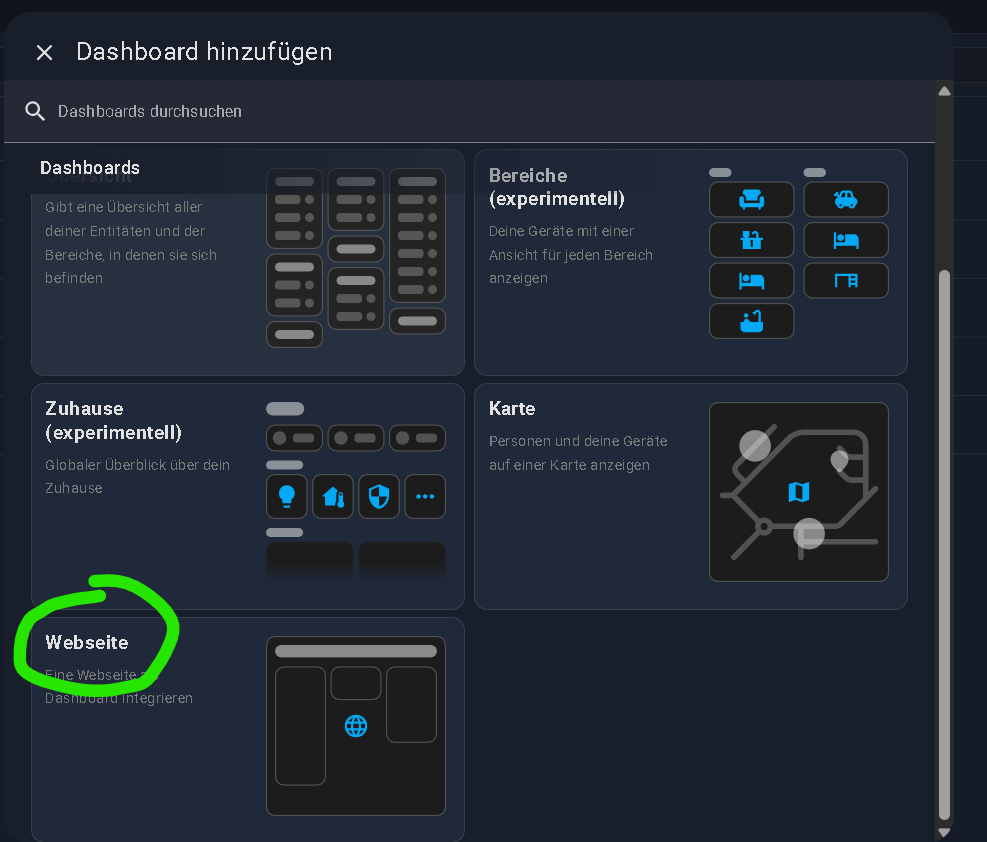Click the three-dots icon in Zuhause preview
The image size is (987, 842).
coord(425,496)
